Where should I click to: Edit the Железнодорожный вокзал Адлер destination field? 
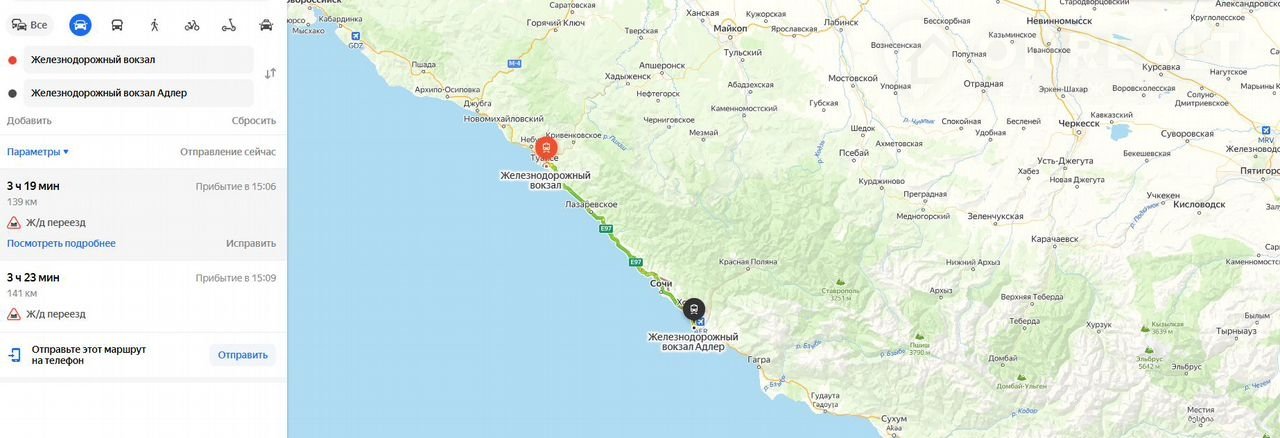(x=139, y=93)
